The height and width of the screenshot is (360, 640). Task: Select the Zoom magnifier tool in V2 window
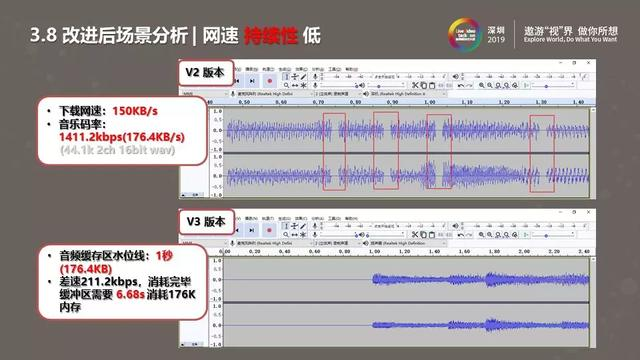click(286, 86)
